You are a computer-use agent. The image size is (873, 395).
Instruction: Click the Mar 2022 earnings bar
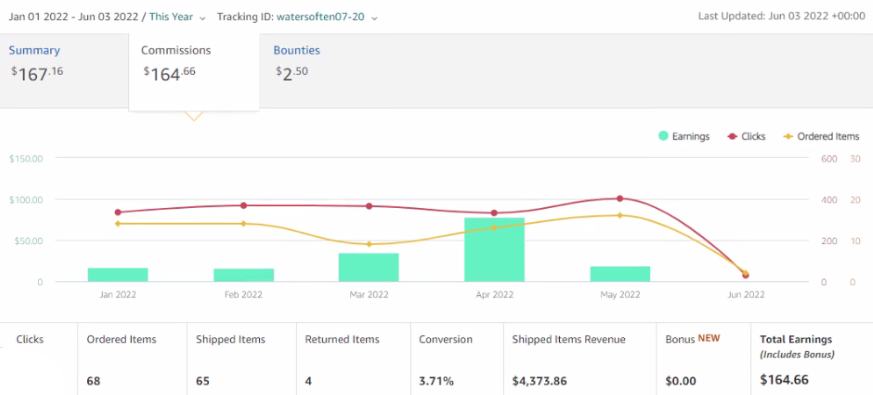(369, 267)
